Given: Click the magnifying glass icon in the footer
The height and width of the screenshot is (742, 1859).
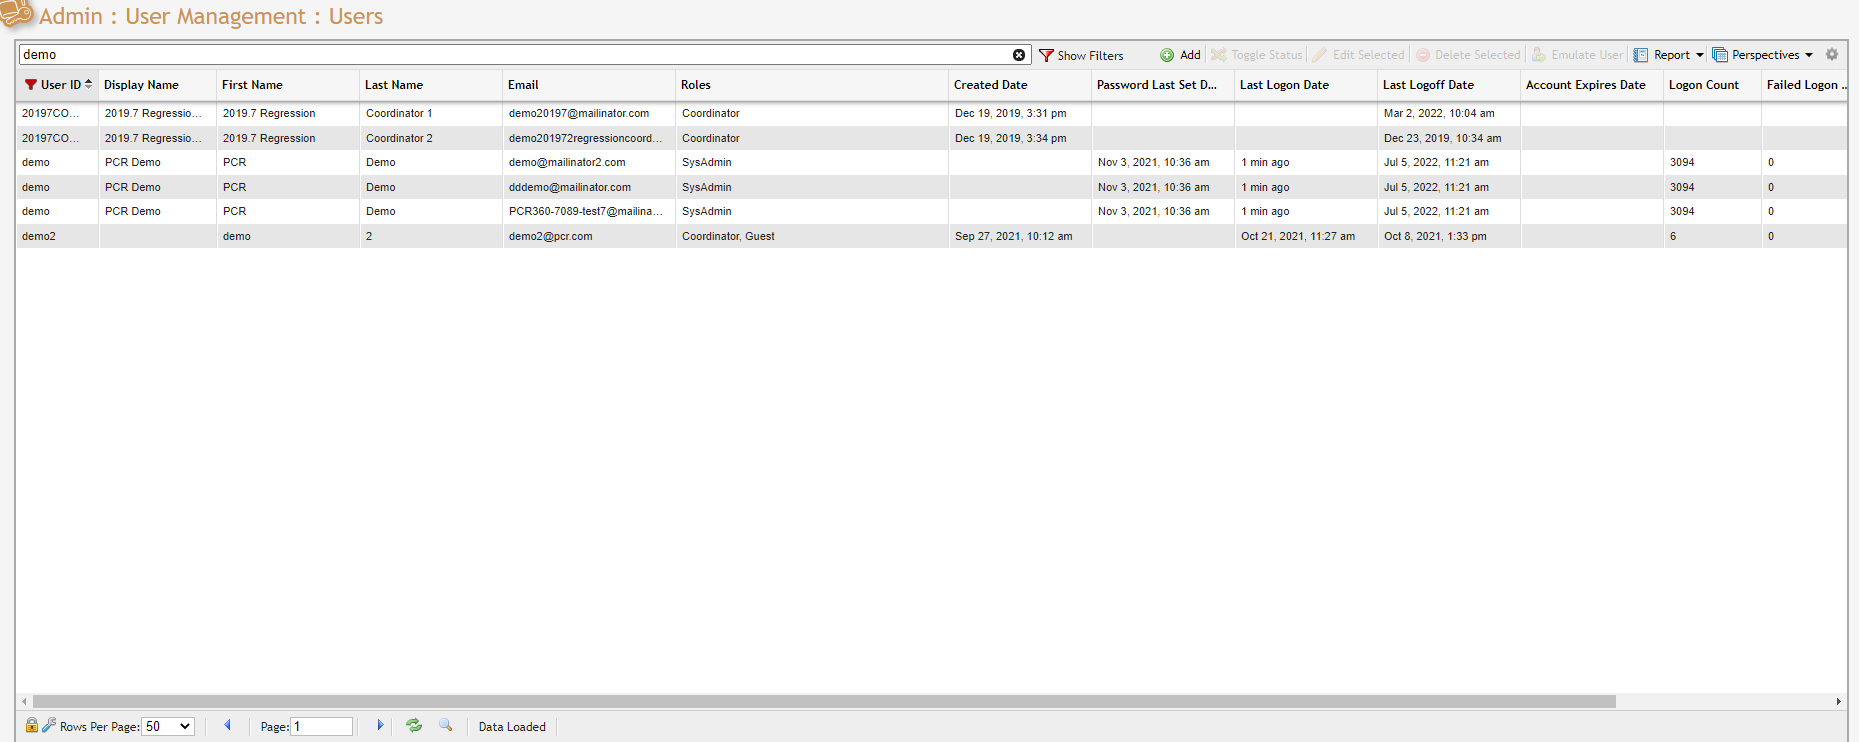Looking at the screenshot, I should click(446, 726).
